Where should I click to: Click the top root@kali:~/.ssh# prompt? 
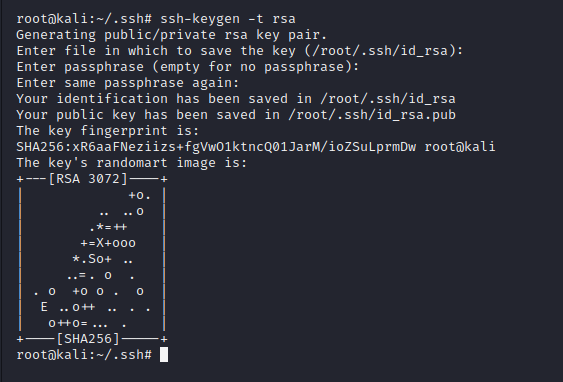pyautogui.click(x=84, y=19)
